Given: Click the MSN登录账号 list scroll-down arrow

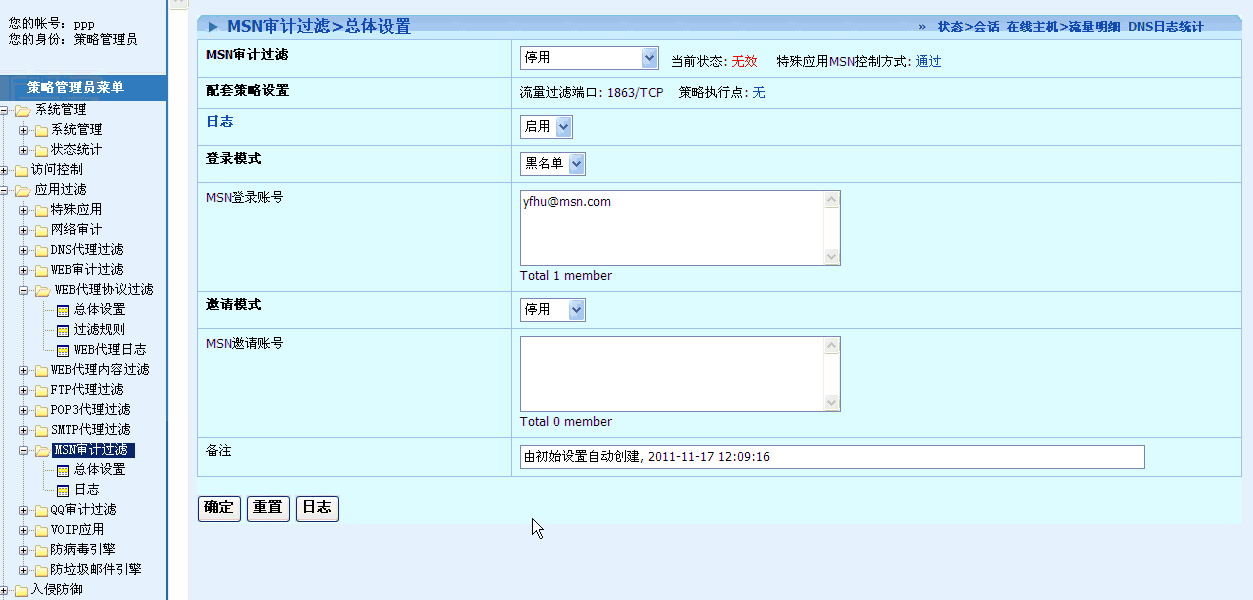Looking at the screenshot, I should (831, 257).
